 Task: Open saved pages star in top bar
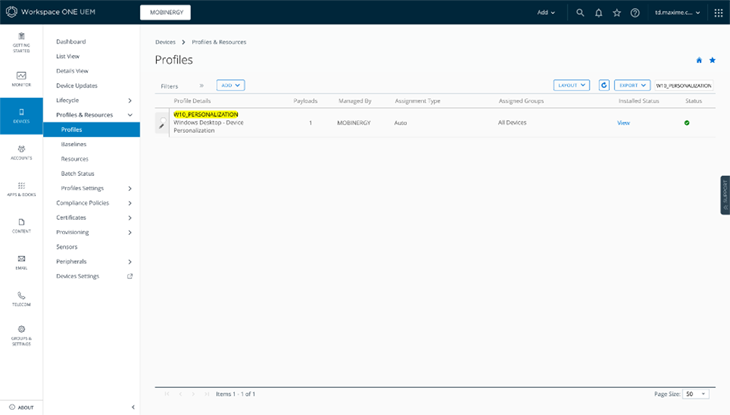616,13
